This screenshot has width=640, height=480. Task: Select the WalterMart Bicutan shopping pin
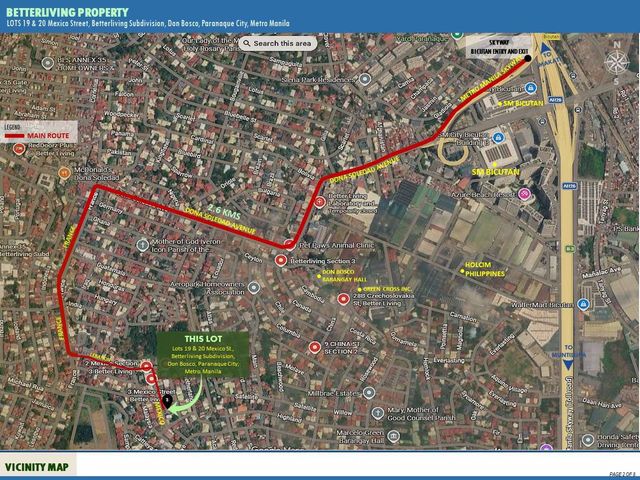583,304
